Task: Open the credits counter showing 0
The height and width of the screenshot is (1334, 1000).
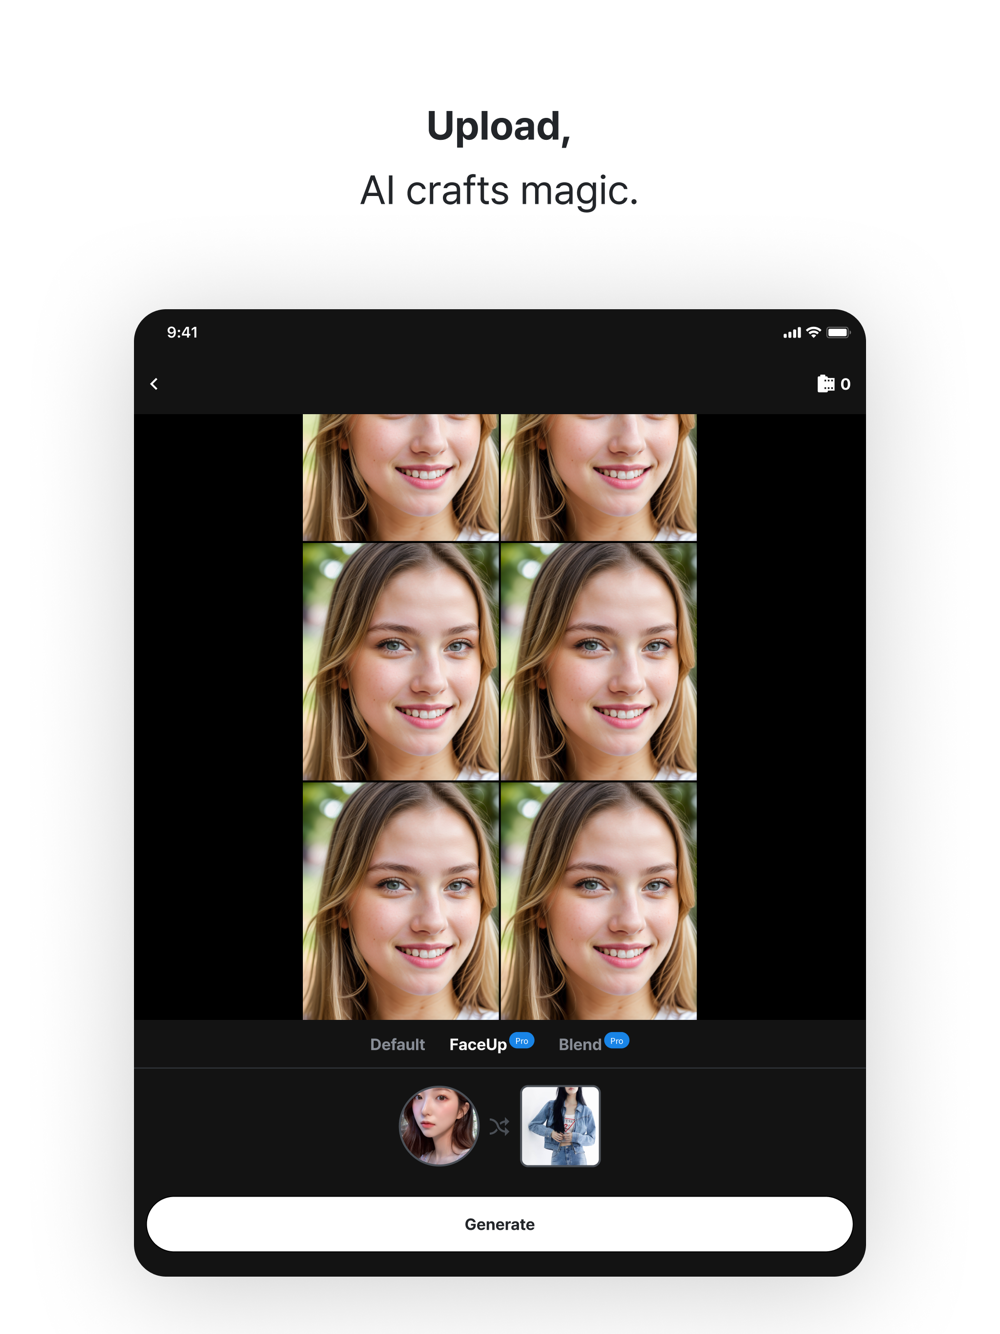Action: tap(834, 384)
